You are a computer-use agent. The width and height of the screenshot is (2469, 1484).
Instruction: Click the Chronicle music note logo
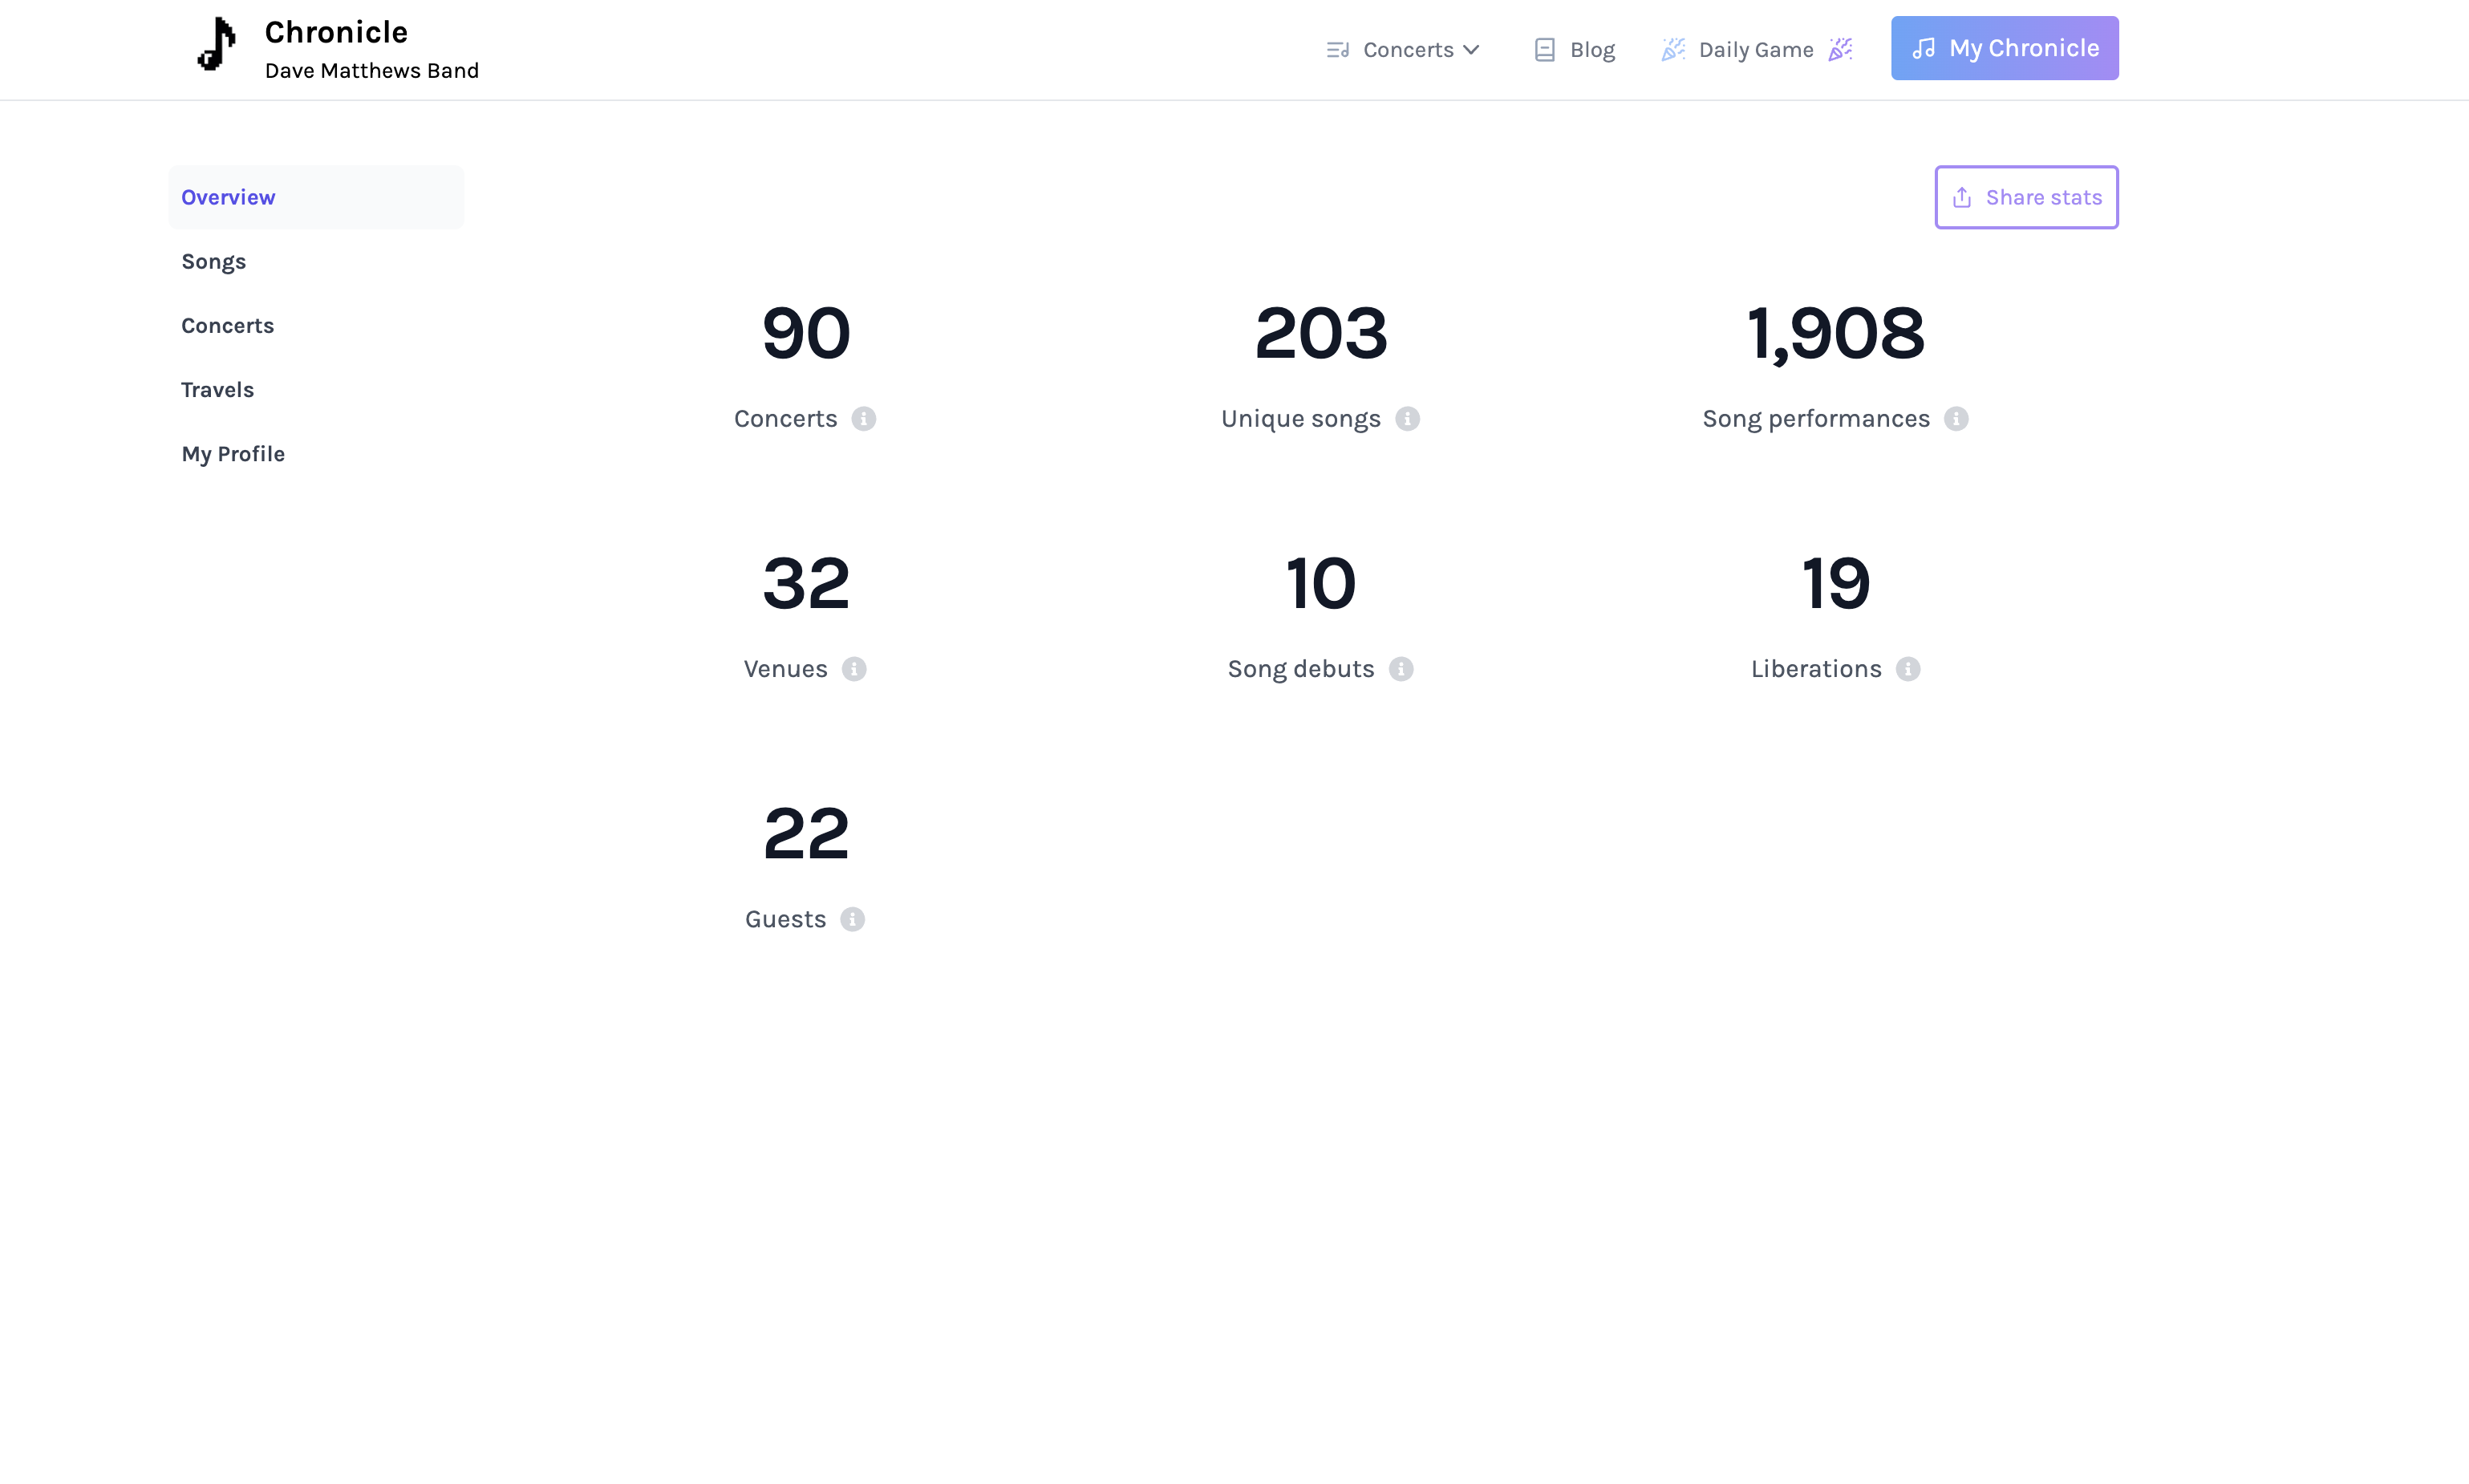(217, 46)
